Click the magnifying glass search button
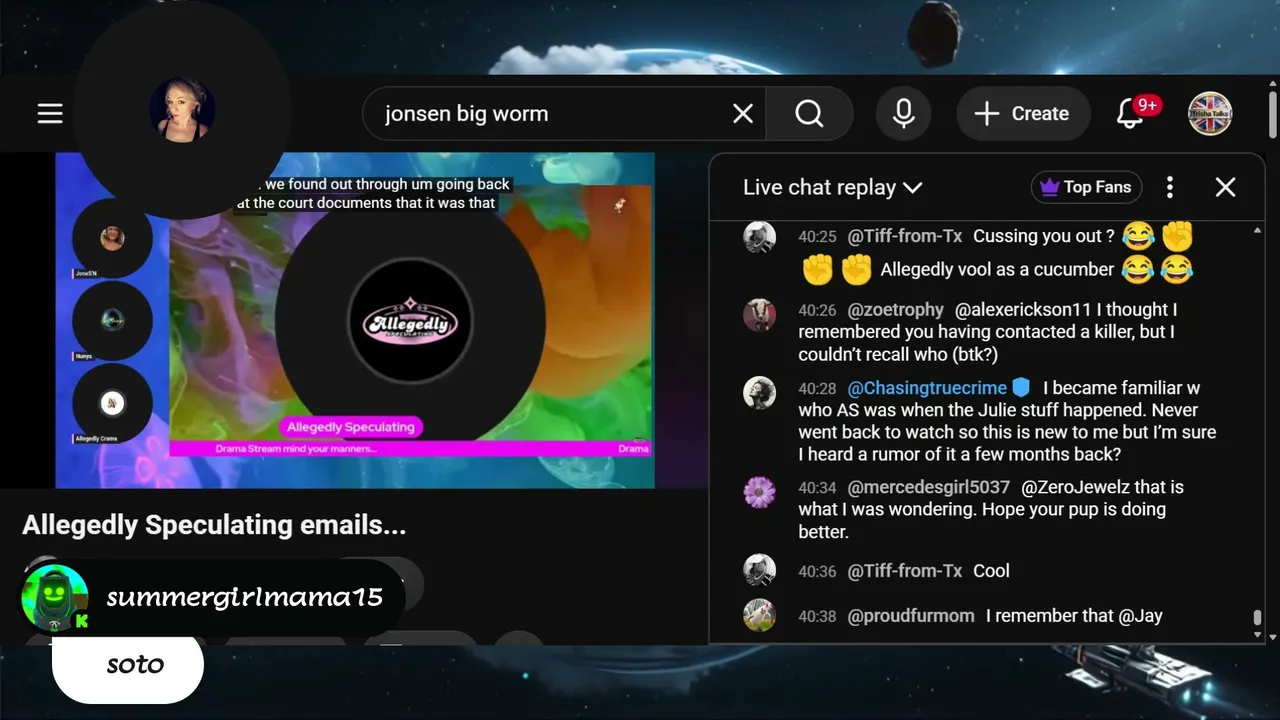The height and width of the screenshot is (720, 1280). 809,114
